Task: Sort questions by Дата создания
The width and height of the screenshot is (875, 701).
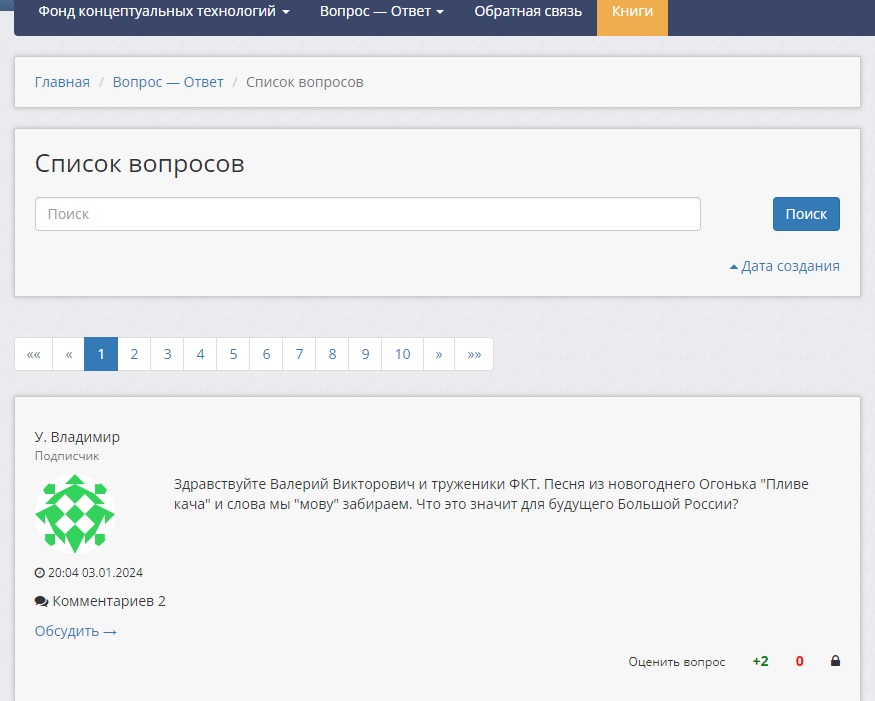Action: 785,266
